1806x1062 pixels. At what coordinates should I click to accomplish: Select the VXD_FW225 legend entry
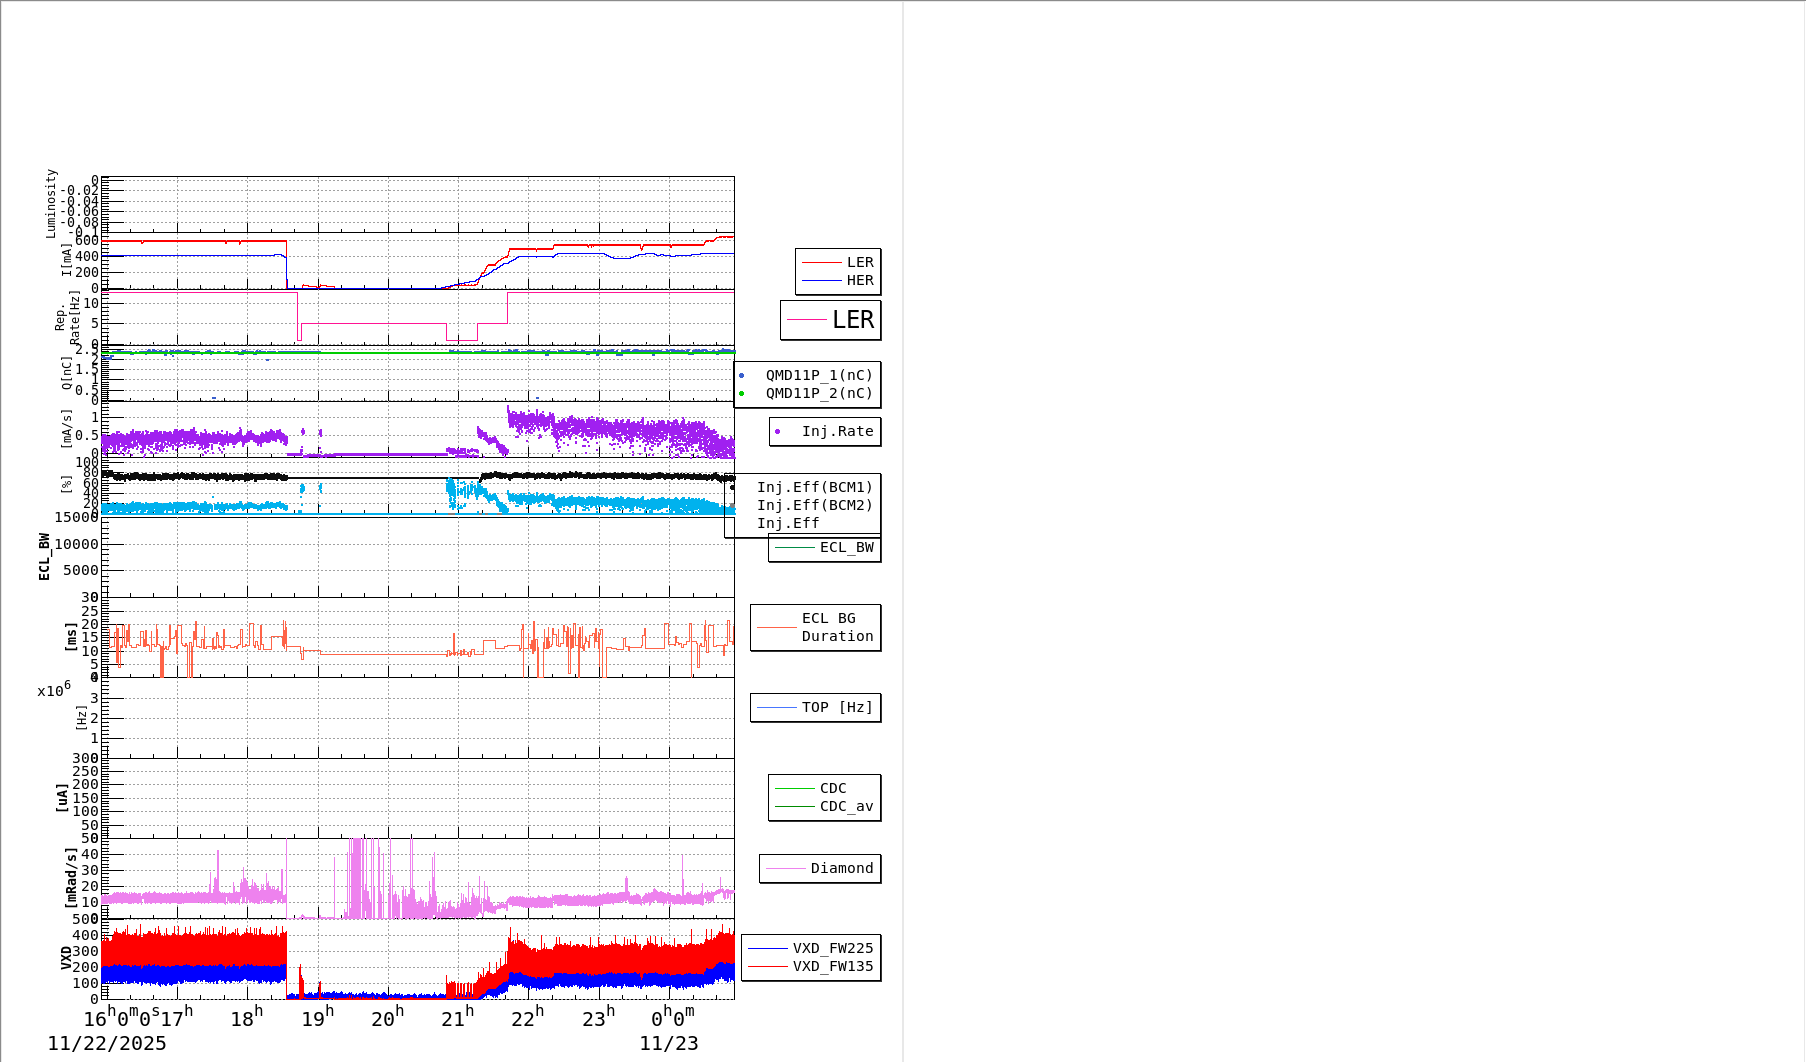(833, 948)
